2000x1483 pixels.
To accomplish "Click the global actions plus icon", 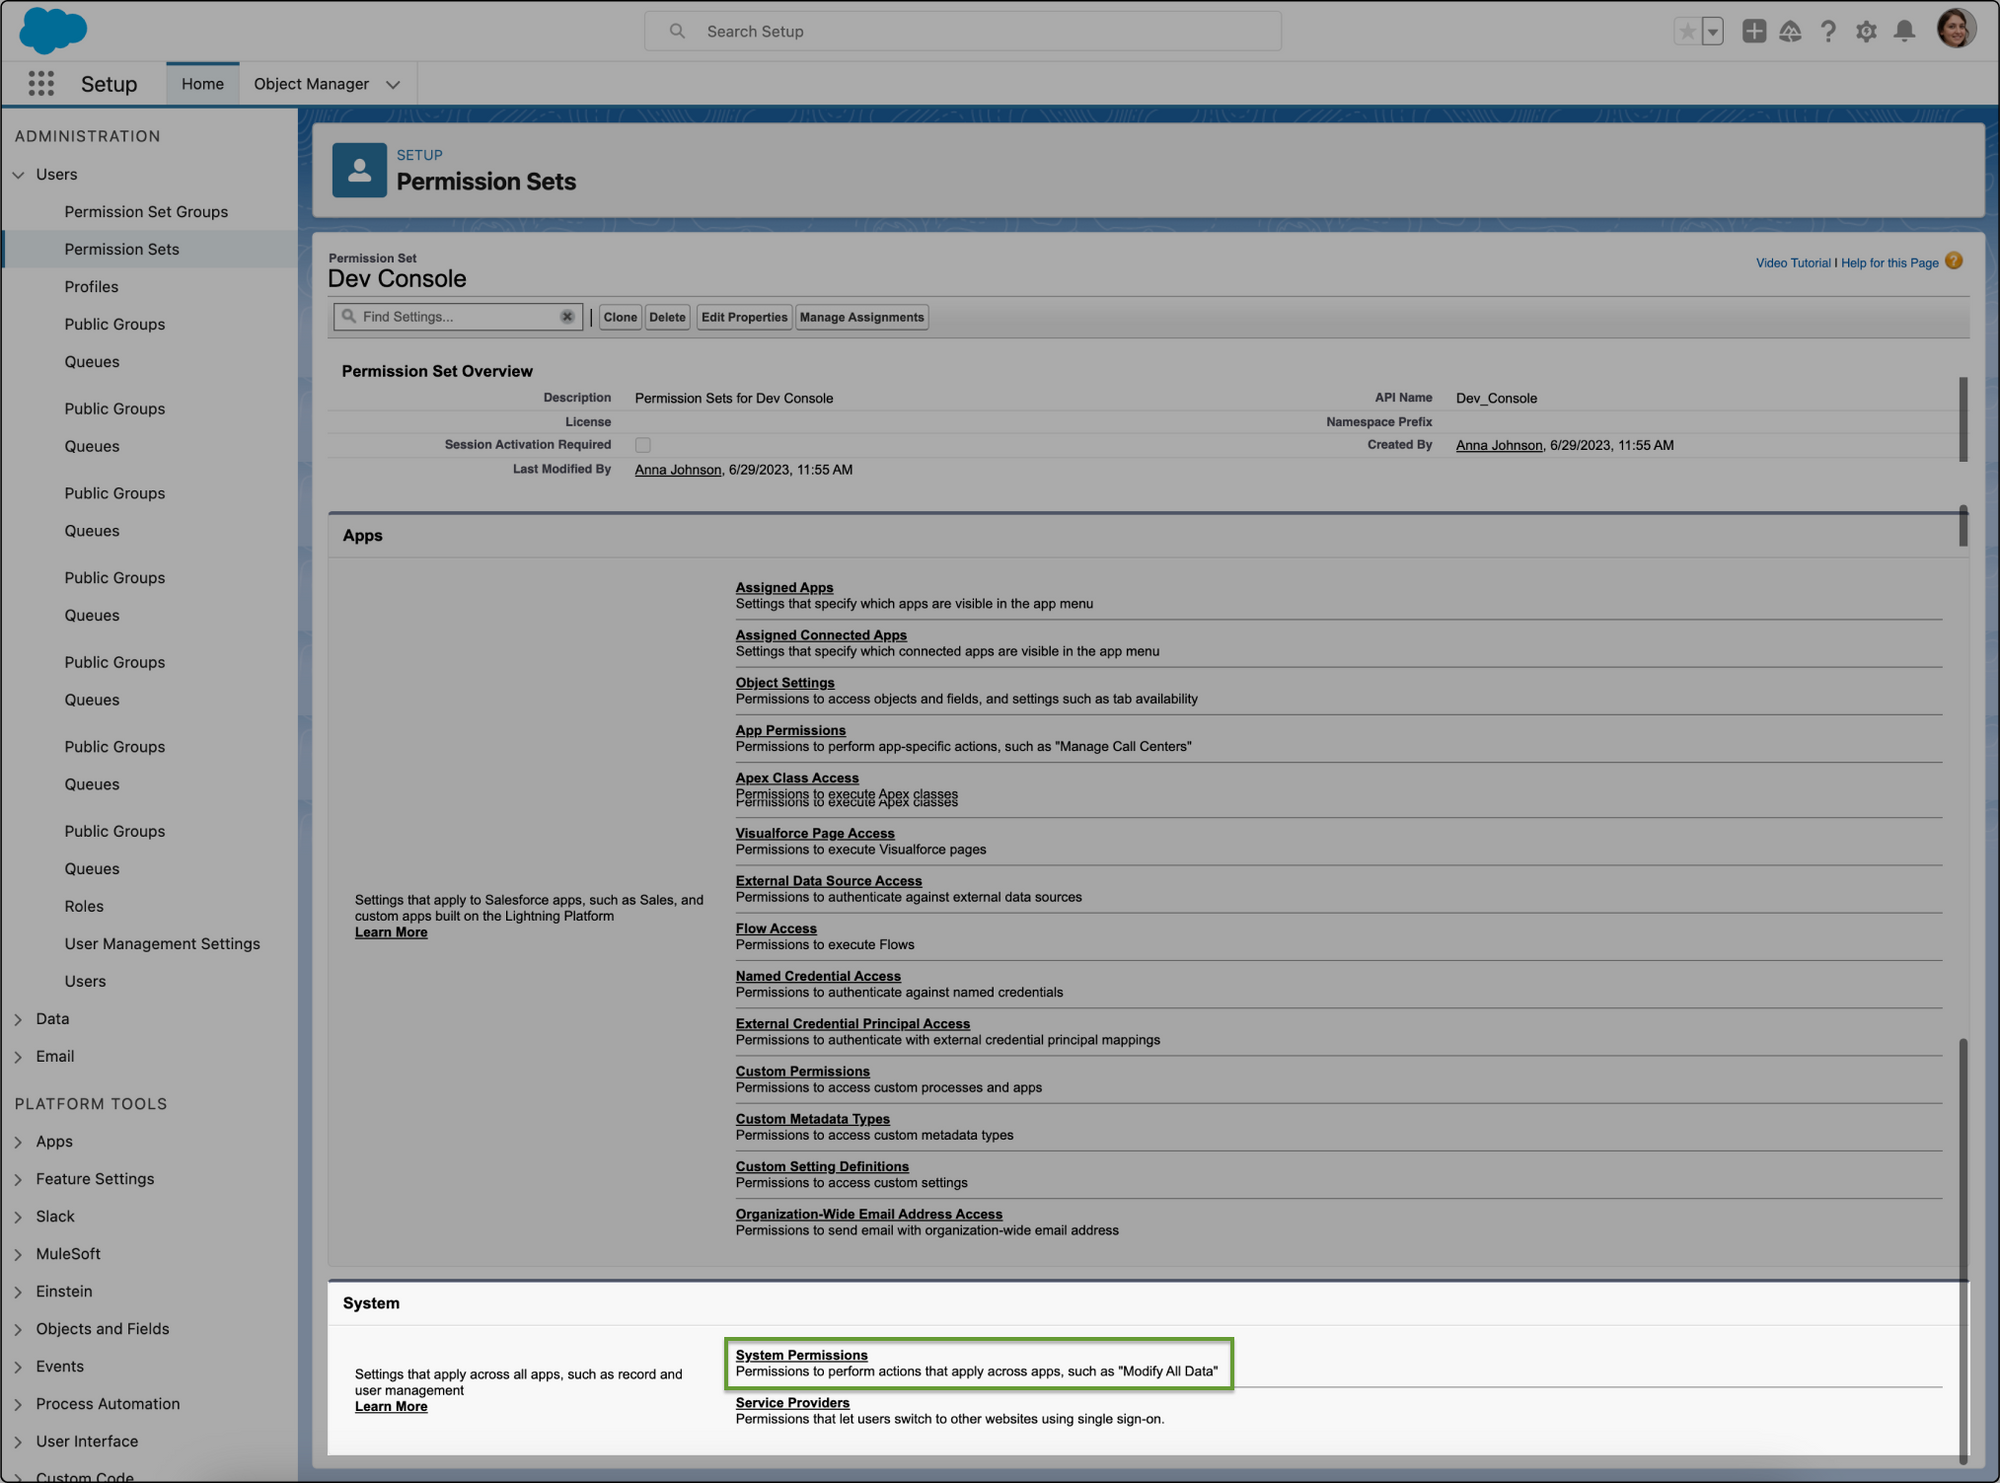I will point(1753,31).
